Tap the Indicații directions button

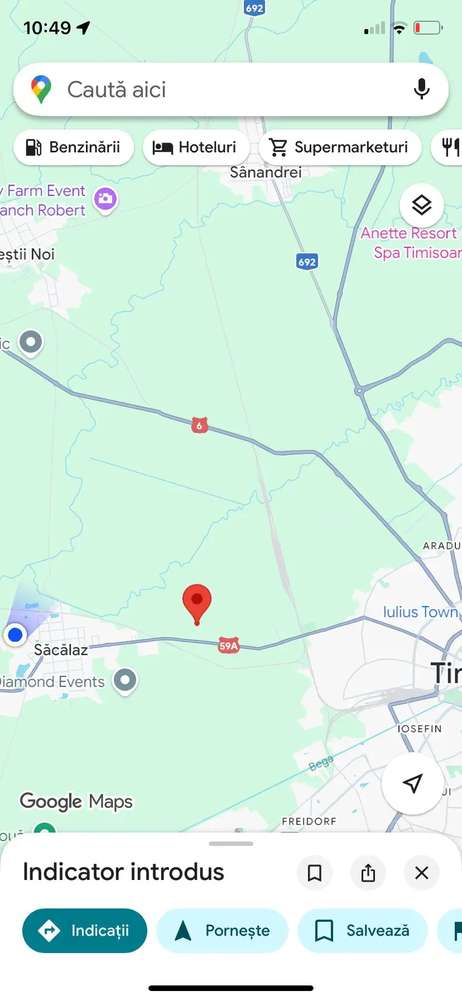click(85, 930)
